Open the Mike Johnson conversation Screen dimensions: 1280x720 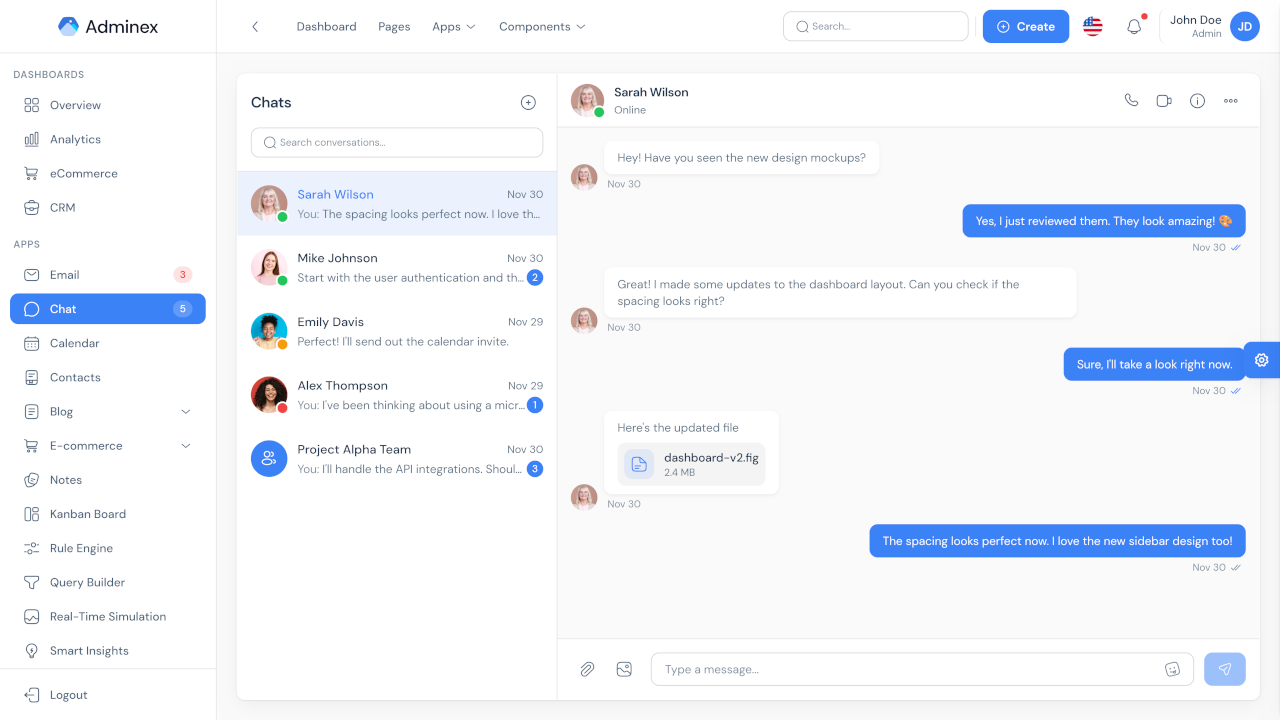397,268
